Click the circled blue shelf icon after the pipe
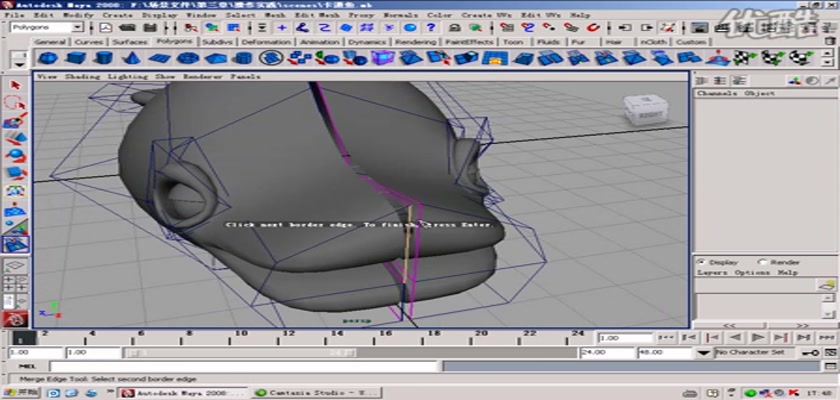This screenshot has width=840, height=400. tap(272, 57)
